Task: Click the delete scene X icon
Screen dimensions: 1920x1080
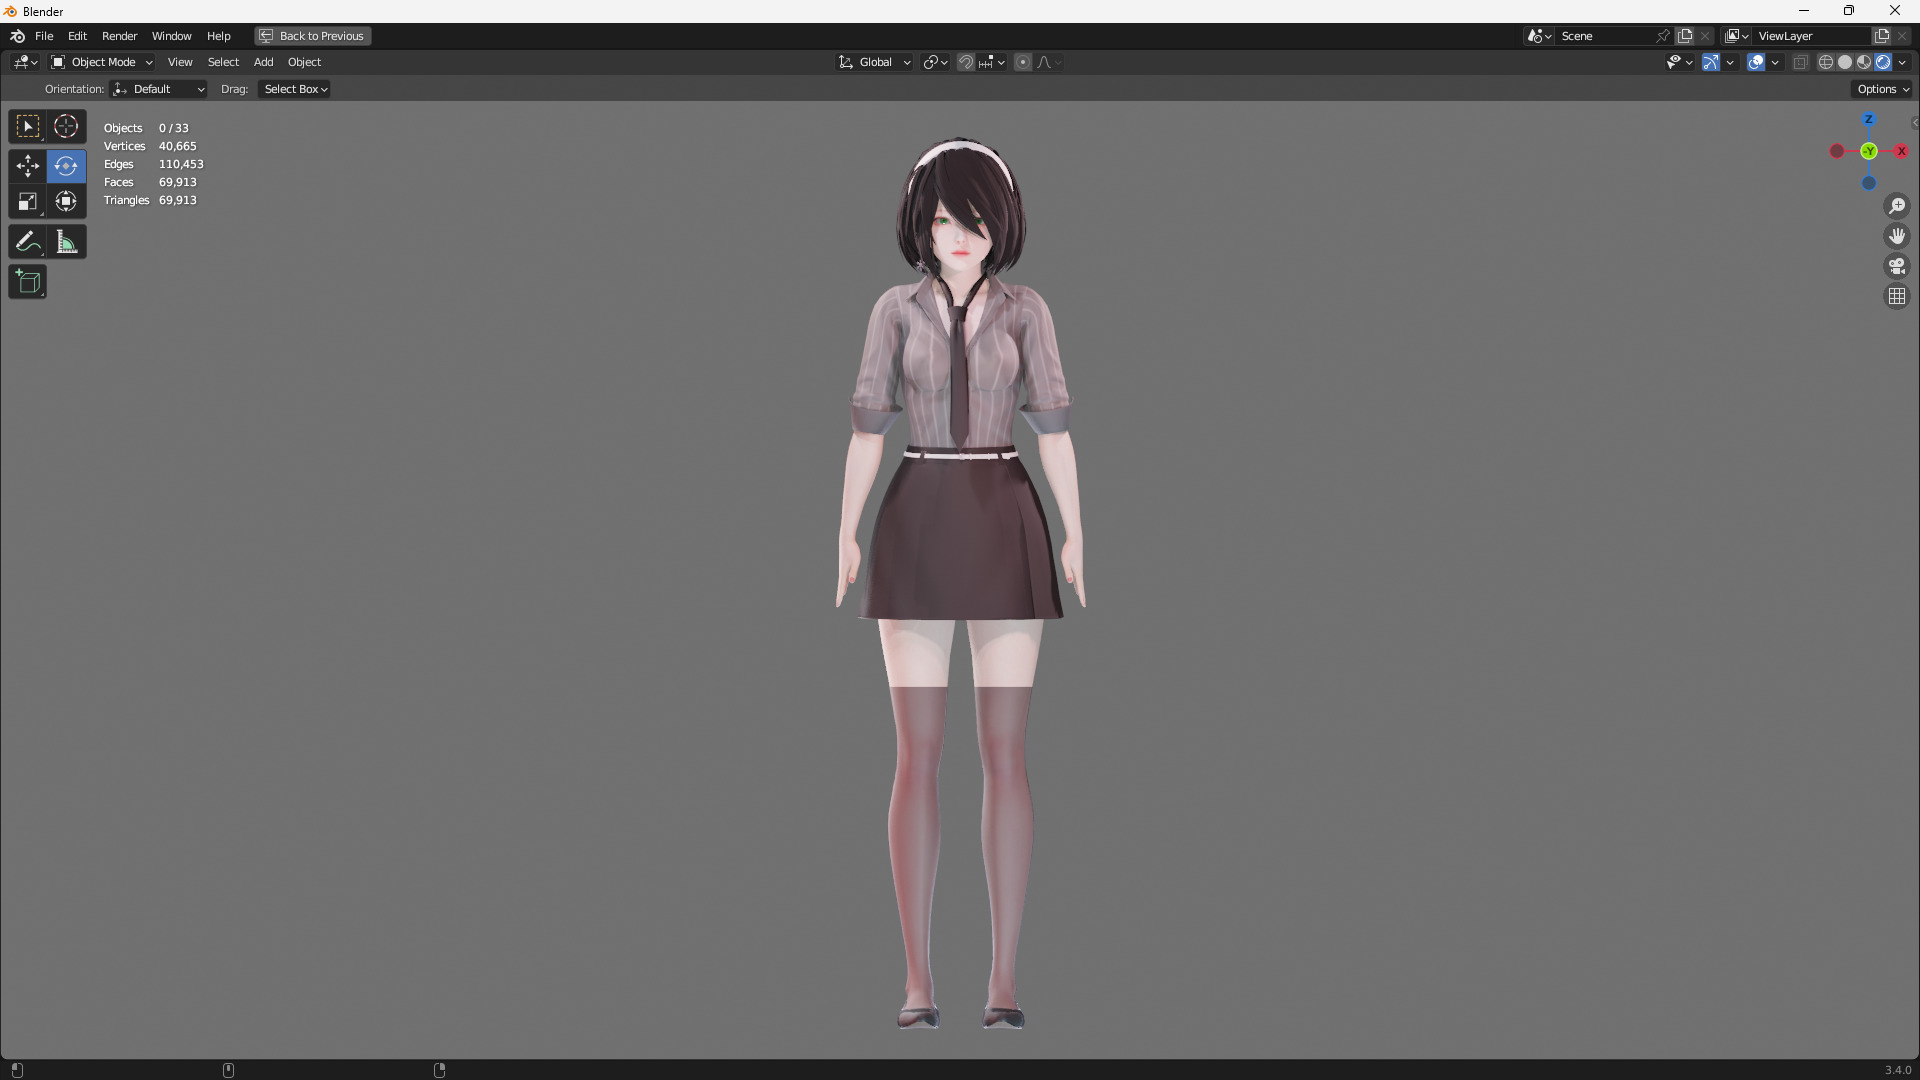Action: pyautogui.click(x=1705, y=36)
